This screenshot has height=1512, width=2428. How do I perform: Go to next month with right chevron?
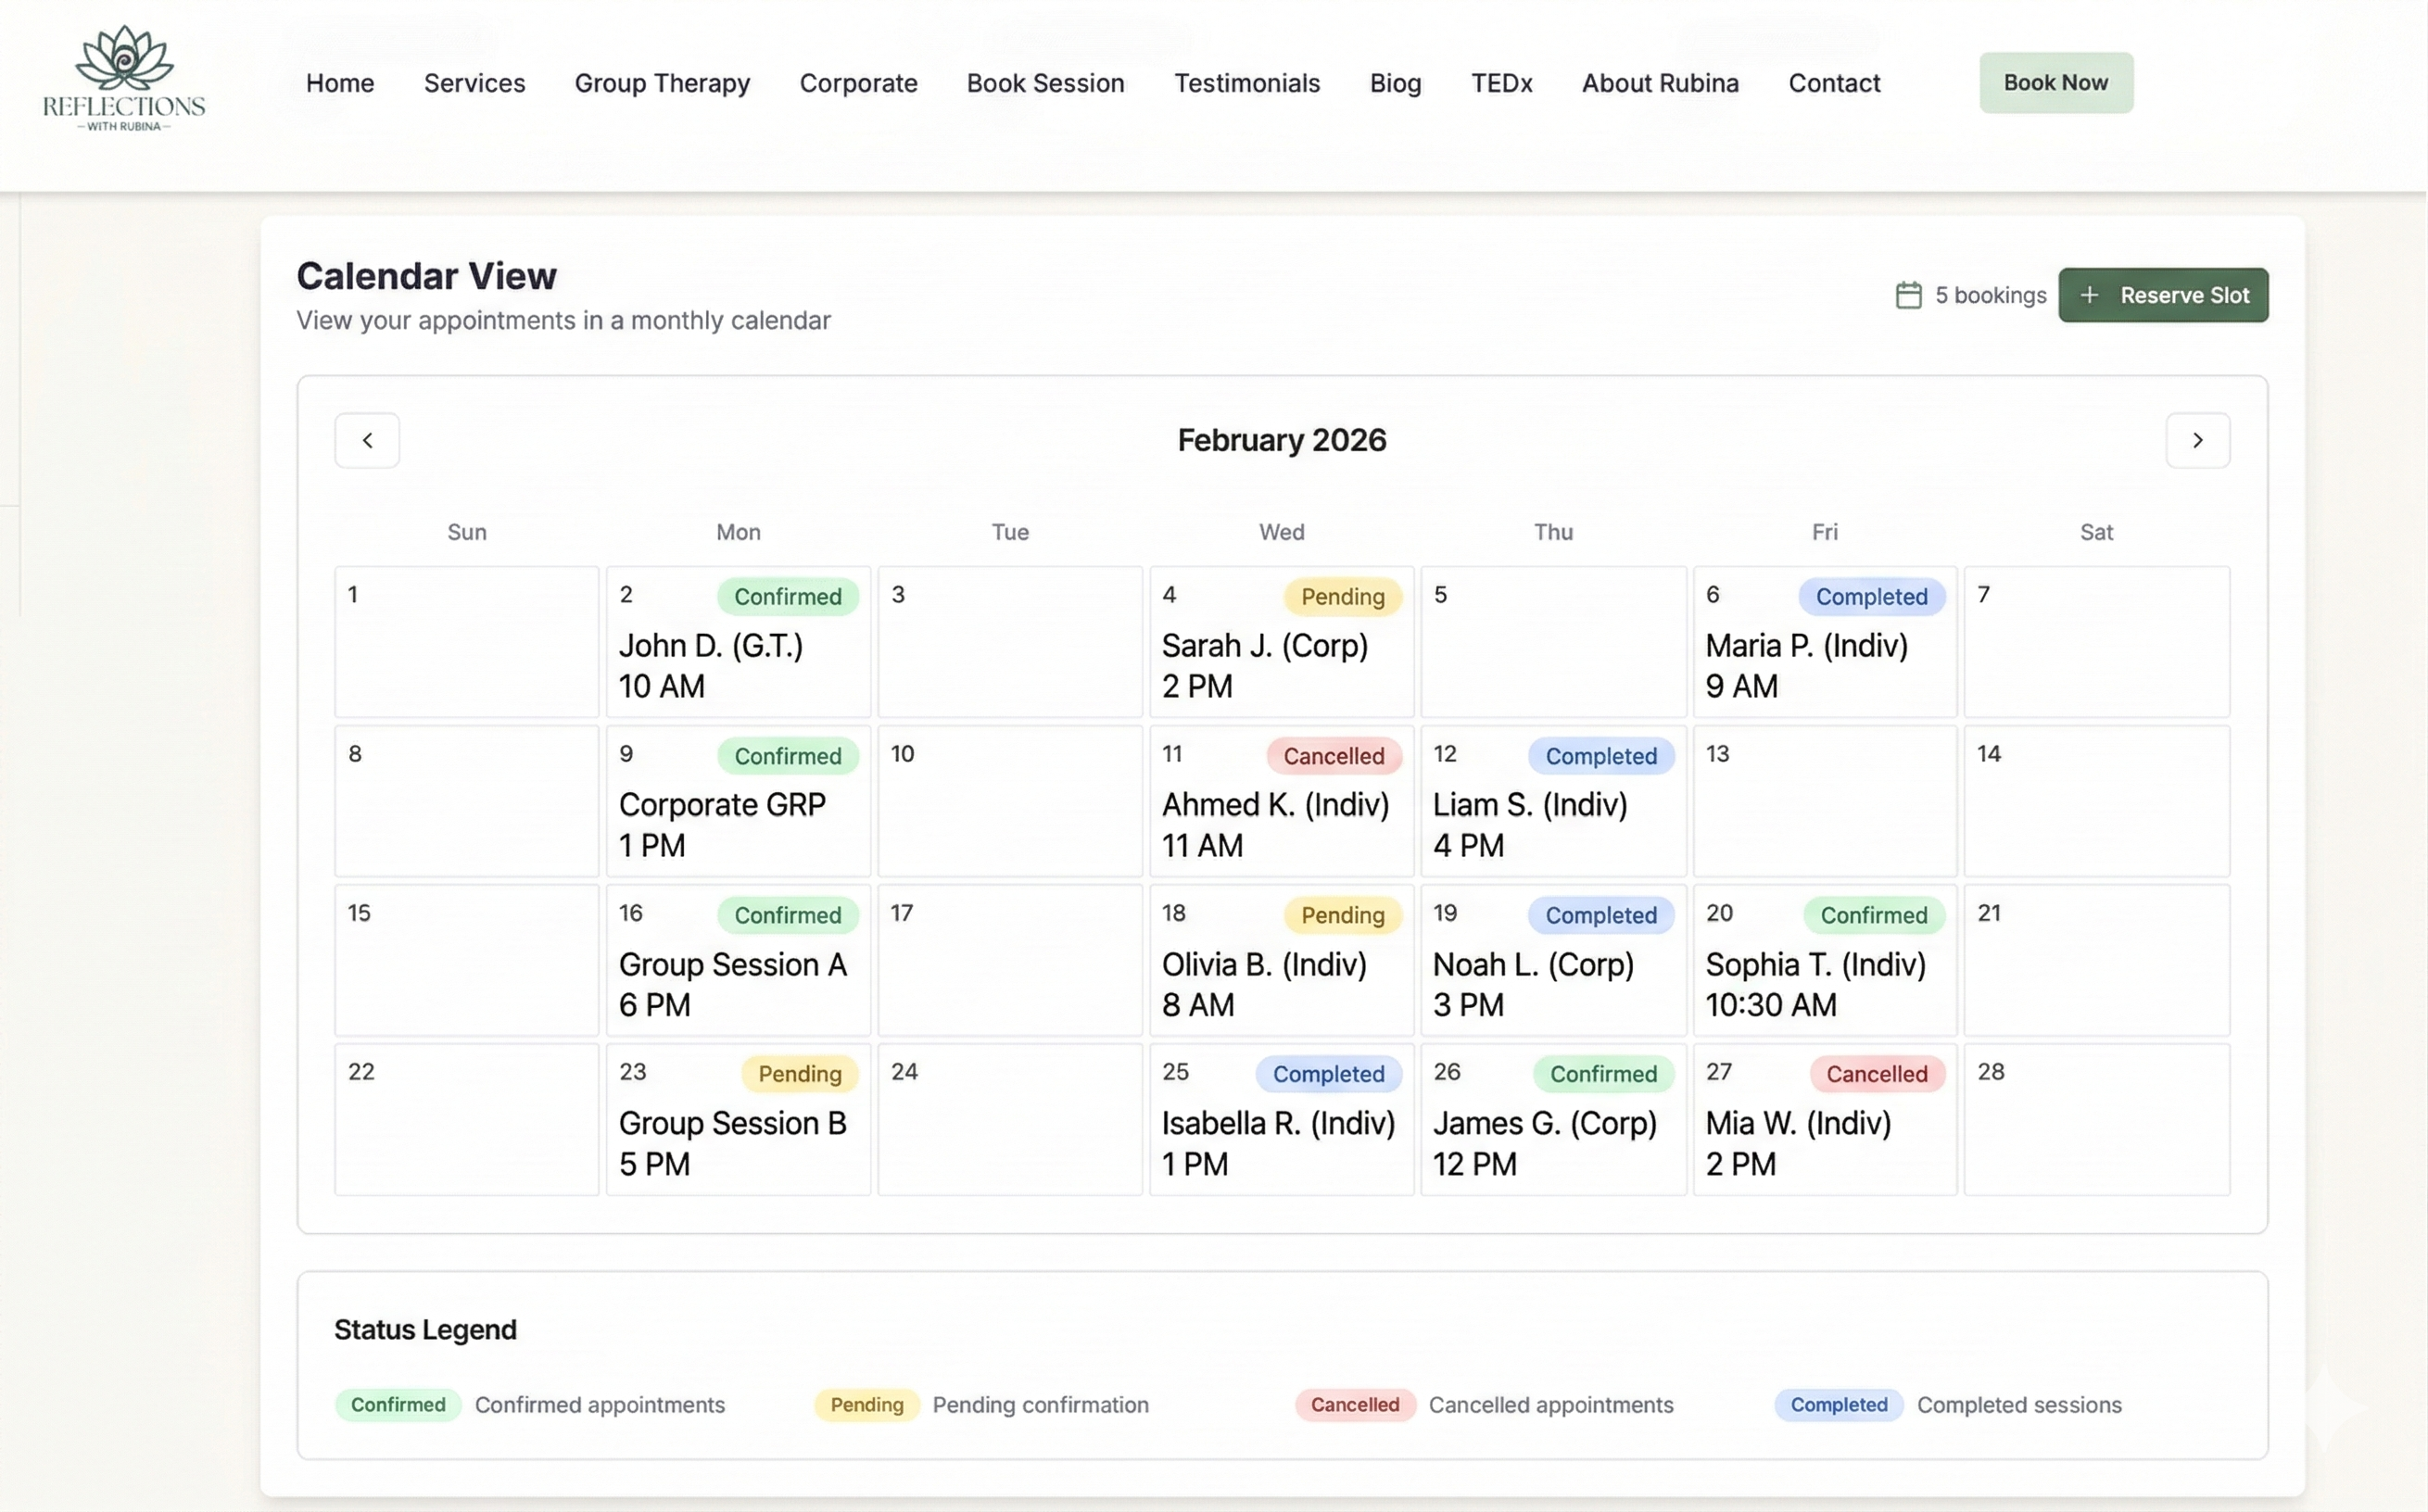tap(2197, 440)
